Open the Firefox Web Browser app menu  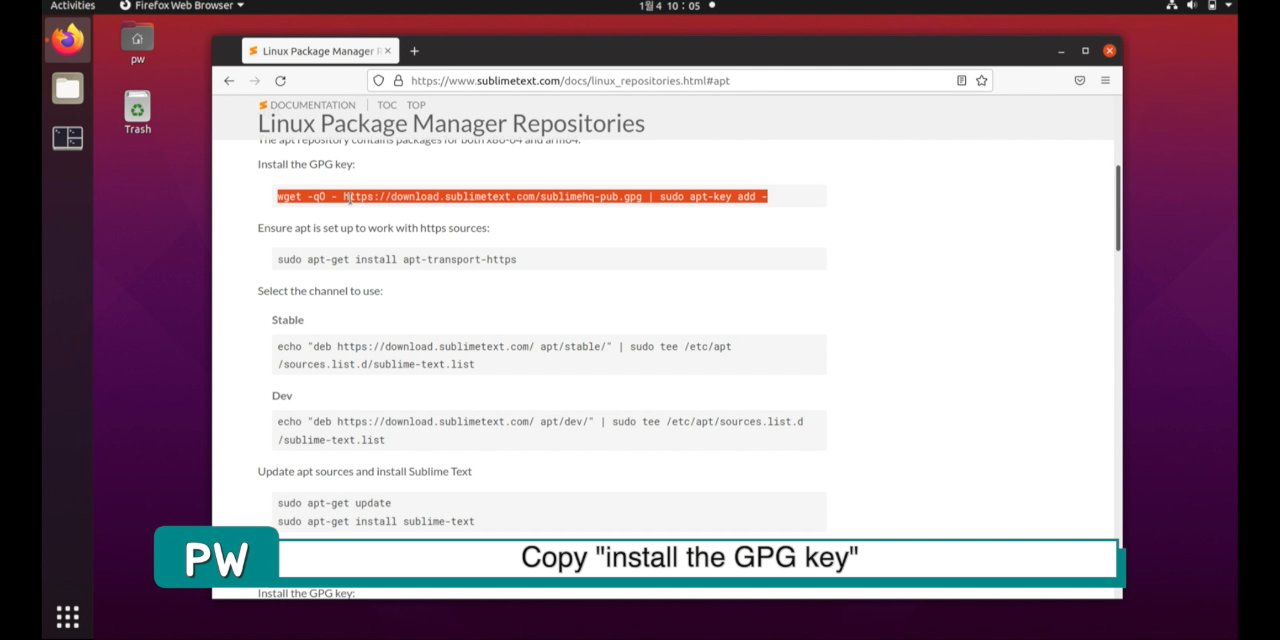tap(182, 6)
